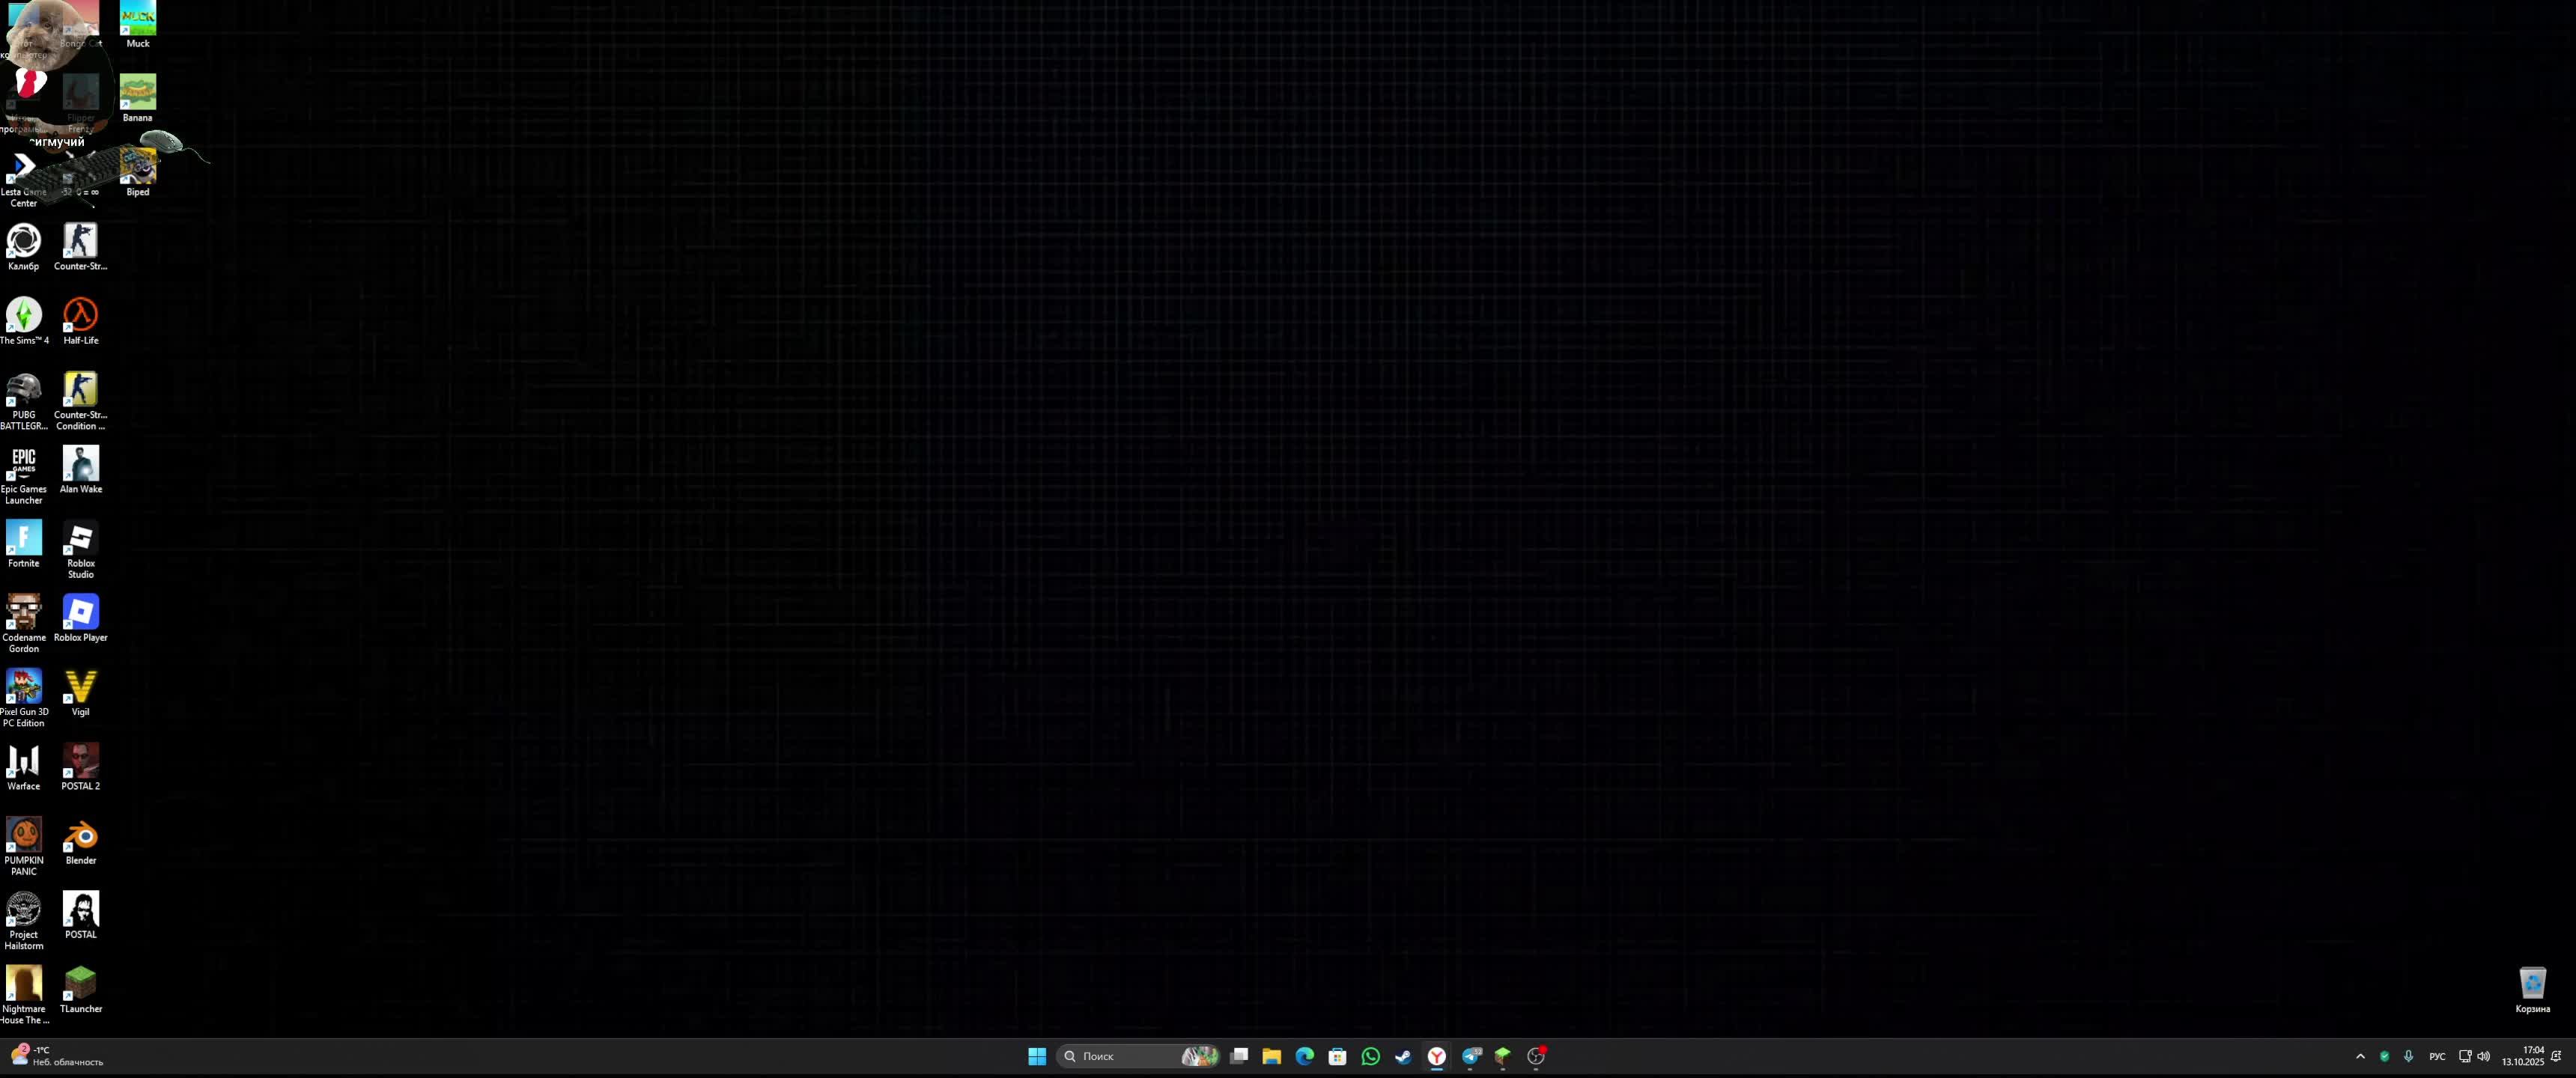Expand hidden system tray icons
Image resolution: width=2576 pixels, height=1078 pixels.
pos(2360,1056)
